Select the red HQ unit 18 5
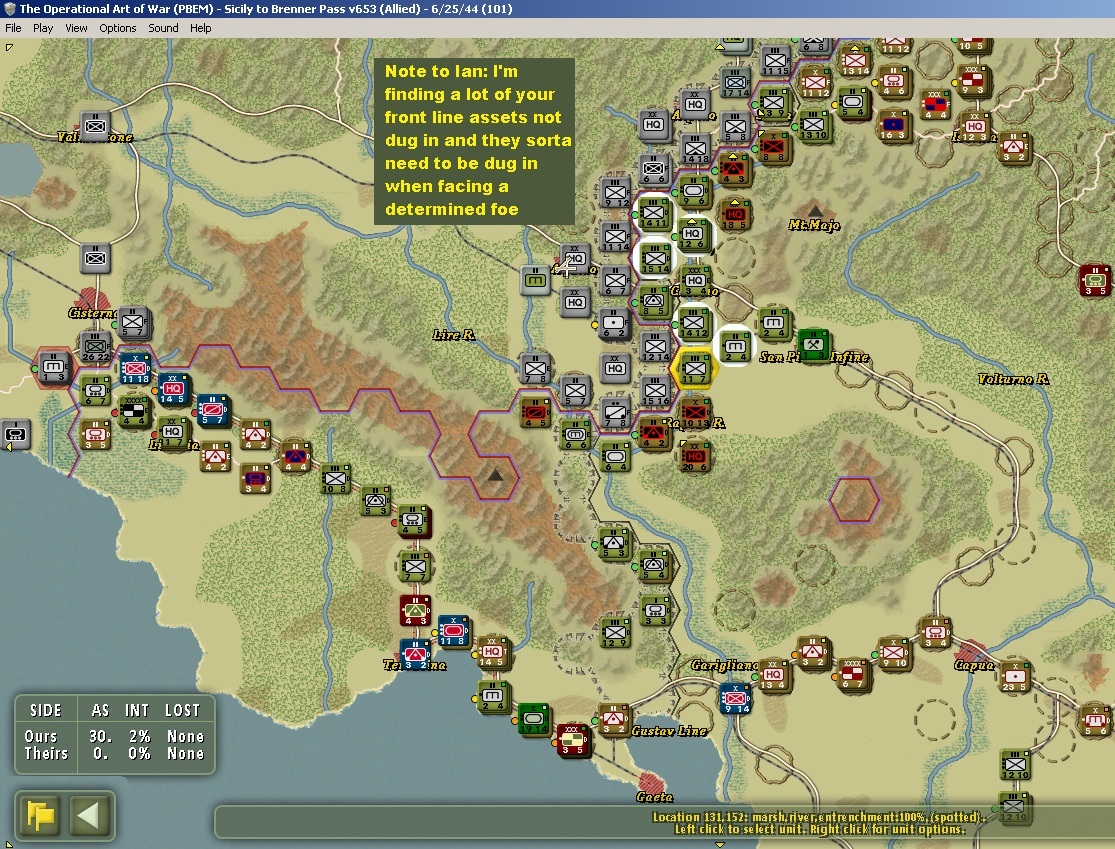Image resolution: width=1115 pixels, height=849 pixels. [x=735, y=215]
